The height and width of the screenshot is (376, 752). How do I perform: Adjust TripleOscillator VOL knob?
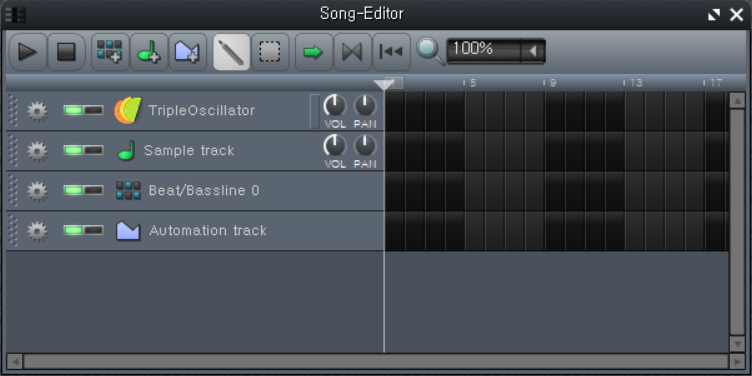tap(335, 106)
